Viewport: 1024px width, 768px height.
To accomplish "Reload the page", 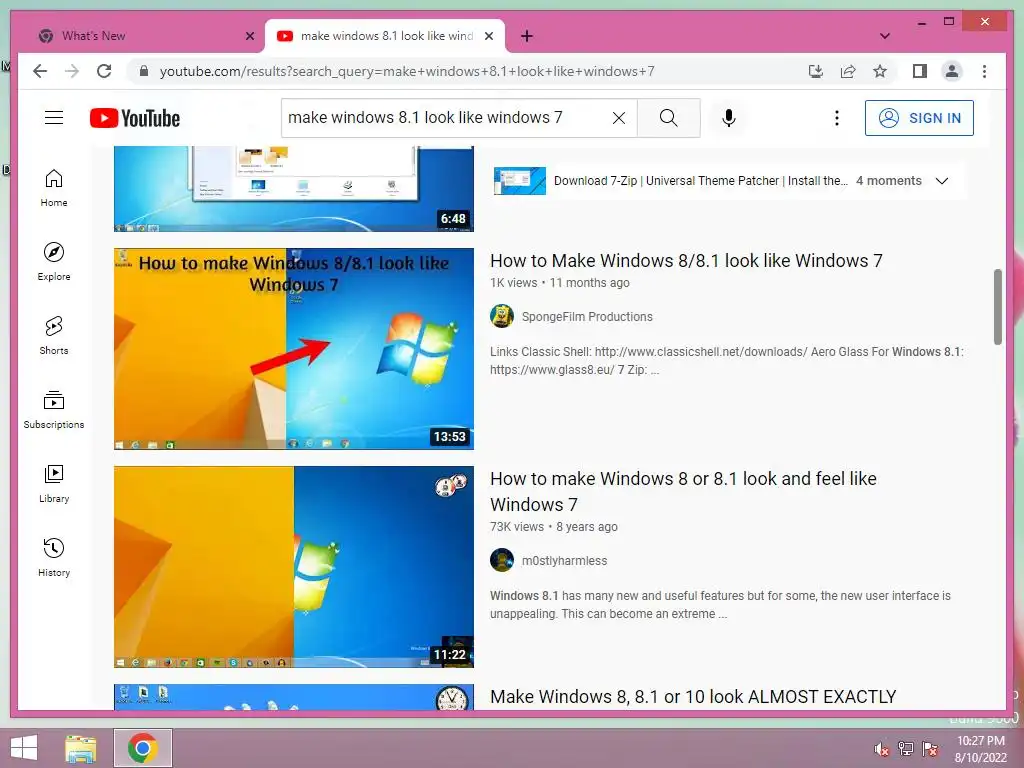I will click(x=104, y=71).
